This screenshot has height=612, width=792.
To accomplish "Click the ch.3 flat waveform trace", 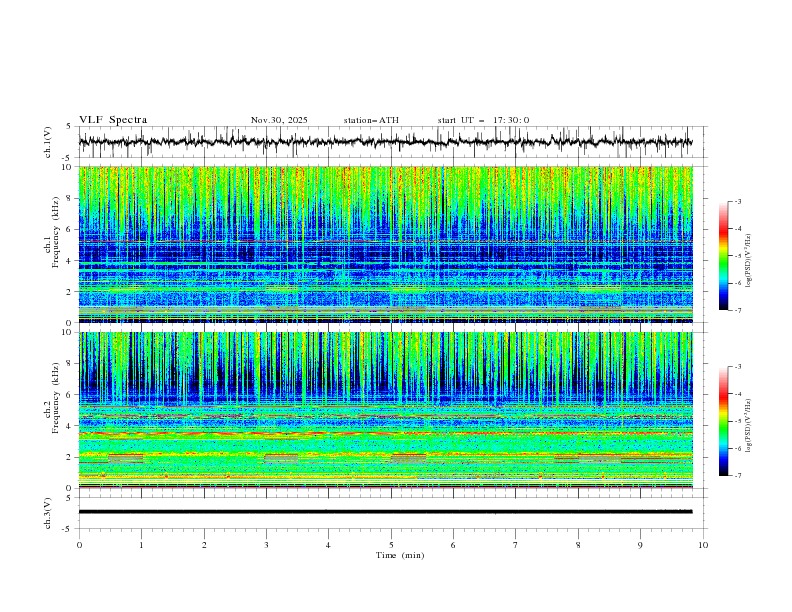I will [385, 512].
